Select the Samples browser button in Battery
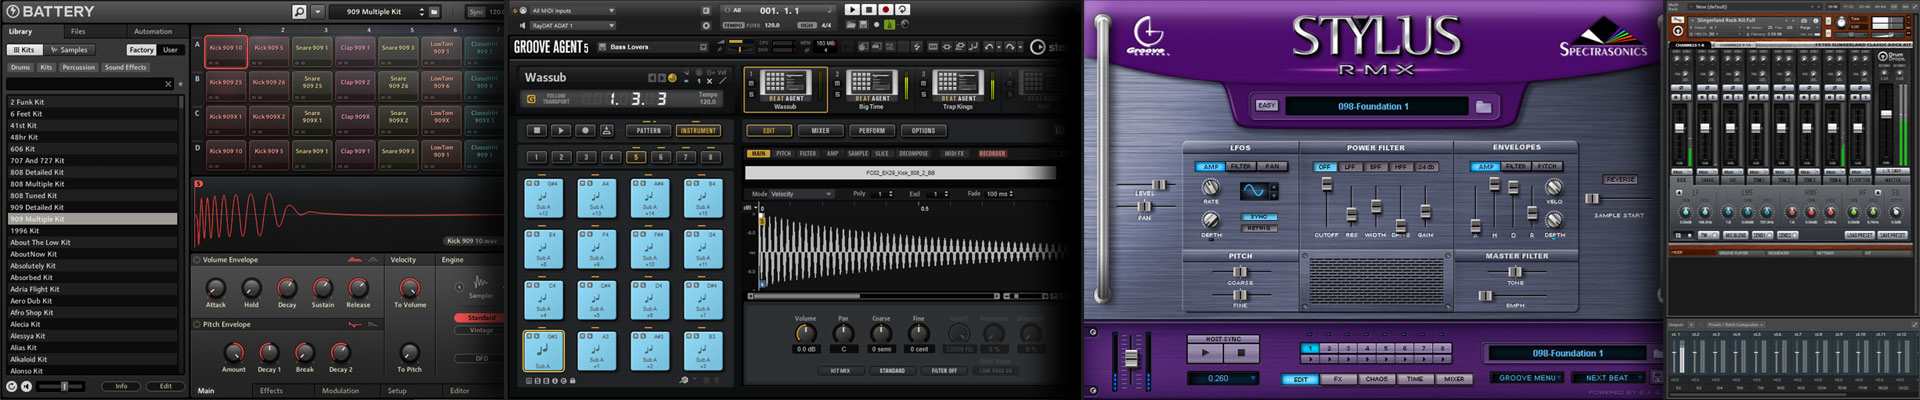The height and width of the screenshot is (400, 1920). click(70, 50)
